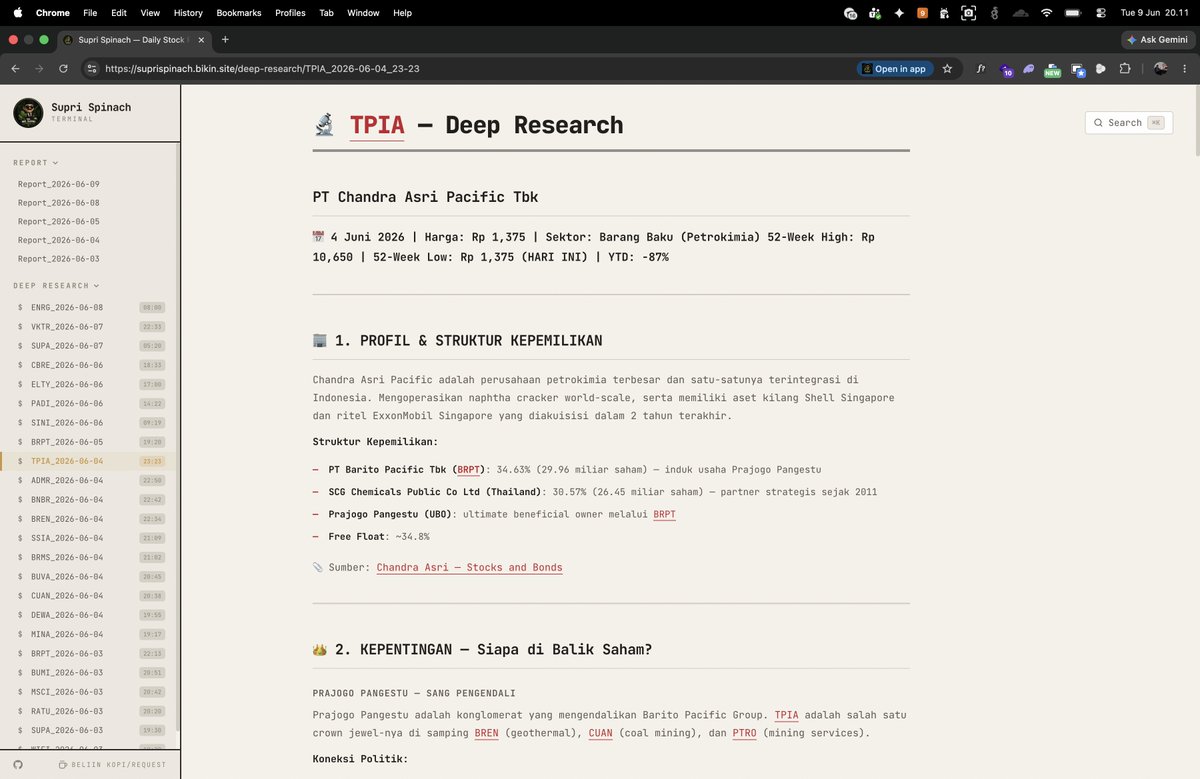
Task: Open a new browser tab
Action: click(225, 39)
